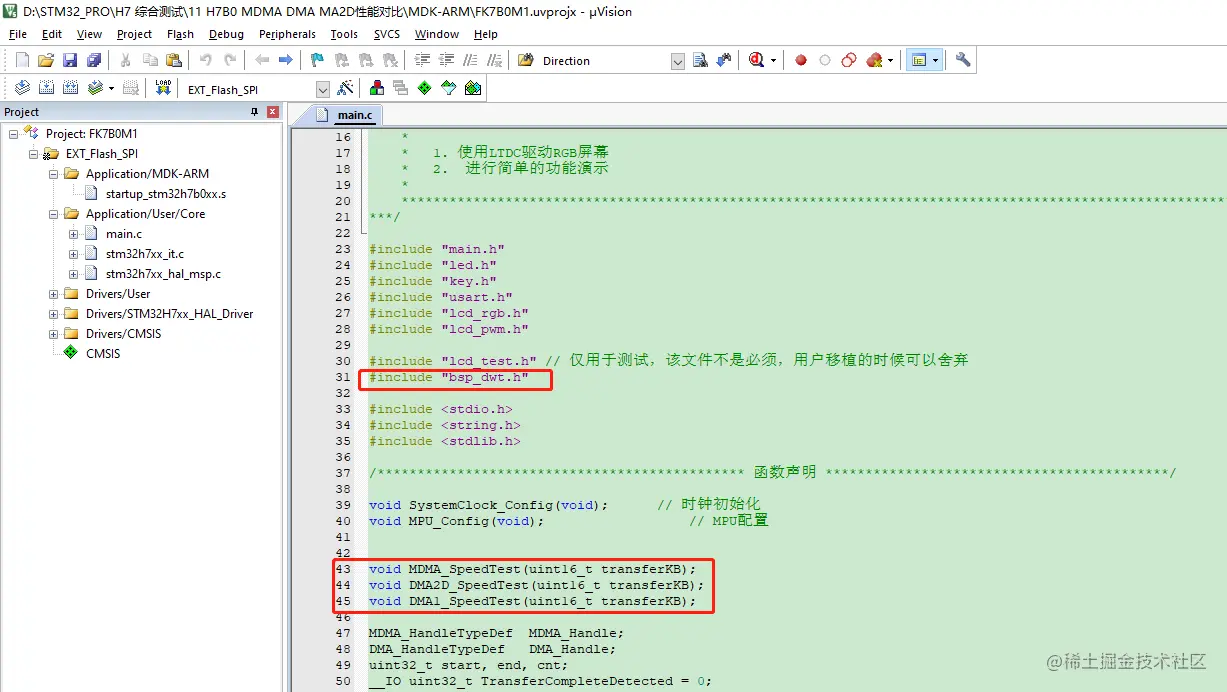Kill all breakpoints with the red X icon

tap(874, 60)
